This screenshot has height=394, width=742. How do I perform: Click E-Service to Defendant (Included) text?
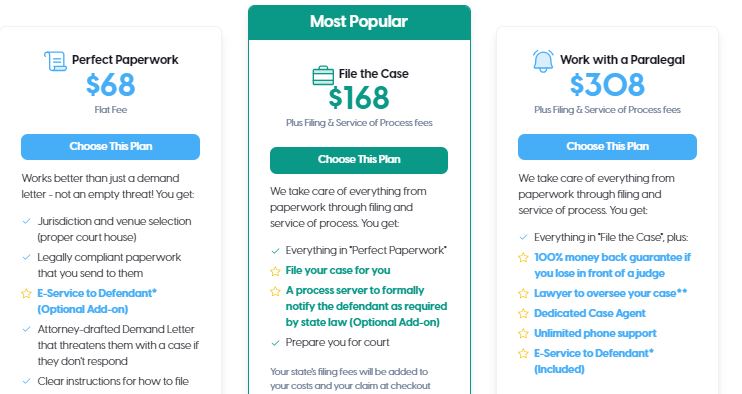click(x=594, y=361)
